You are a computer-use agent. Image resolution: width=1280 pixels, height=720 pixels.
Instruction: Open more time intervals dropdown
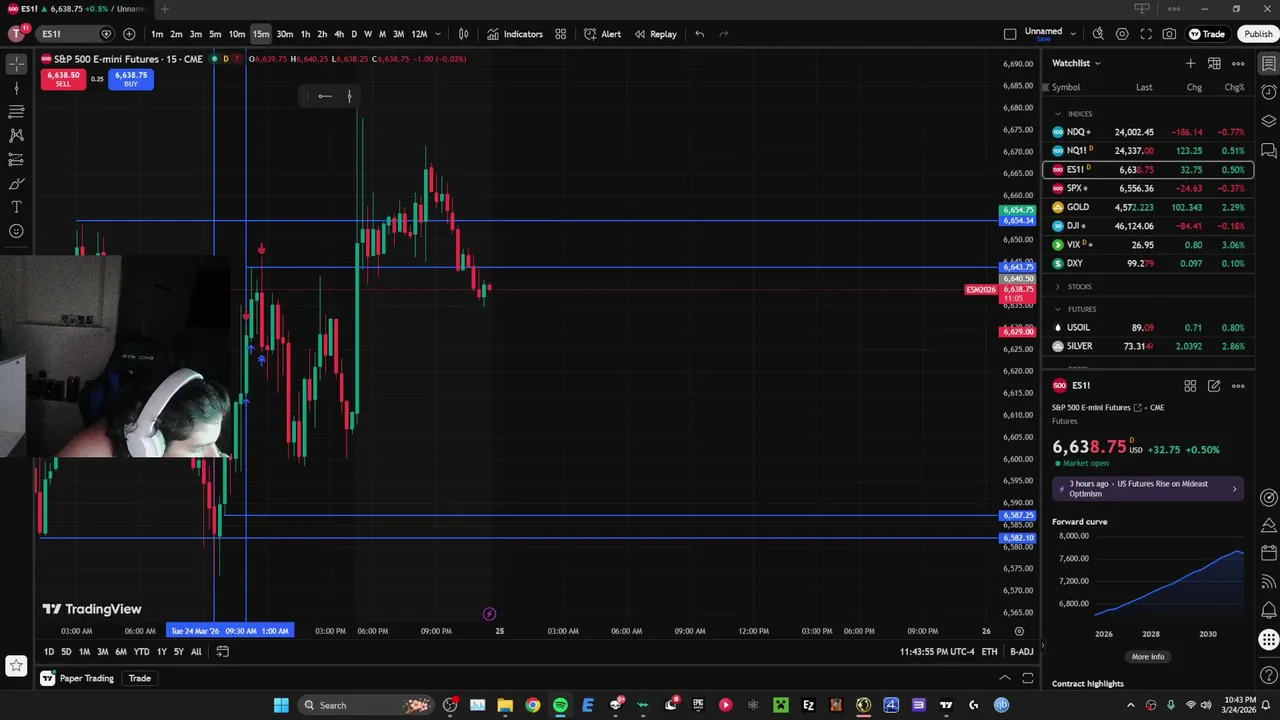[438, 34]
